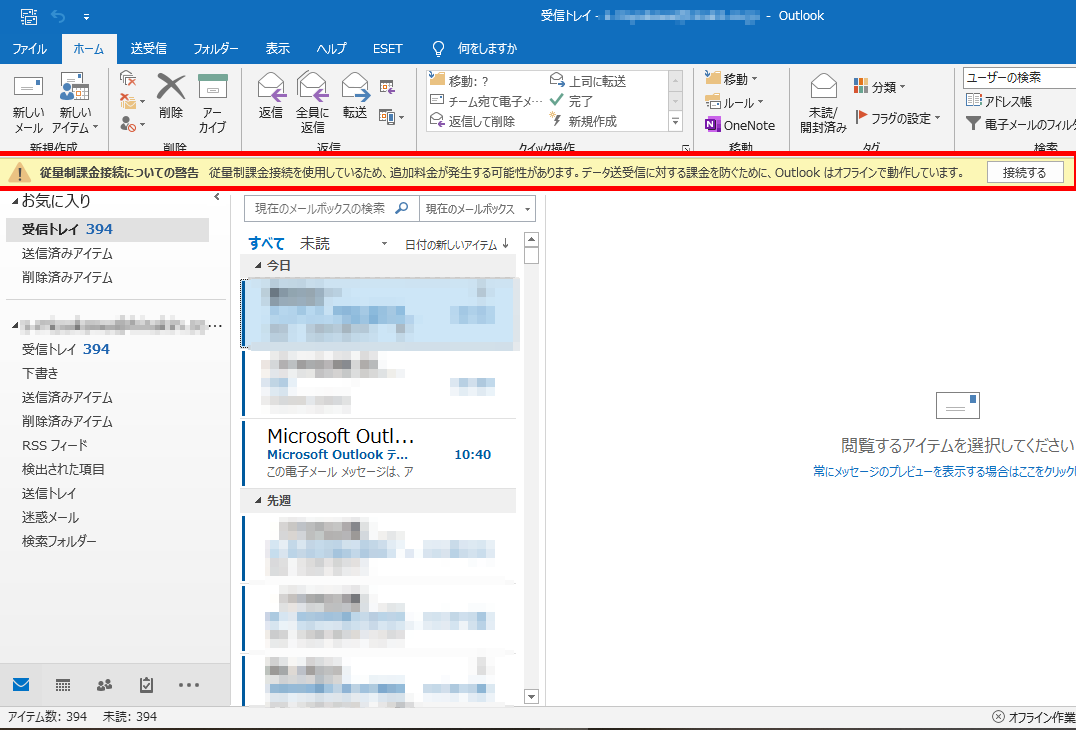The height and width of the screenshot is (730, 1076).
Task: Click the 削除 delete icon
Action: 171,96
